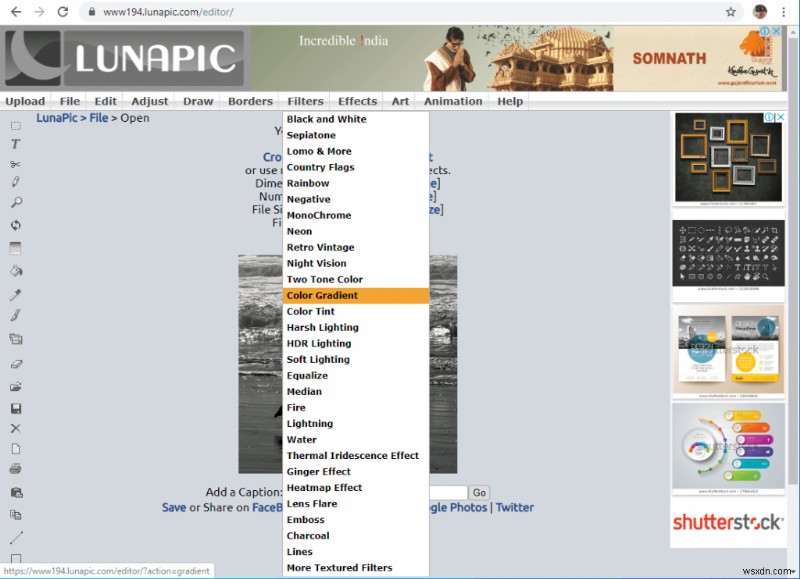Select highlighted Color Gradient filter
800x579 pixels.
click(x=356, y=295)
